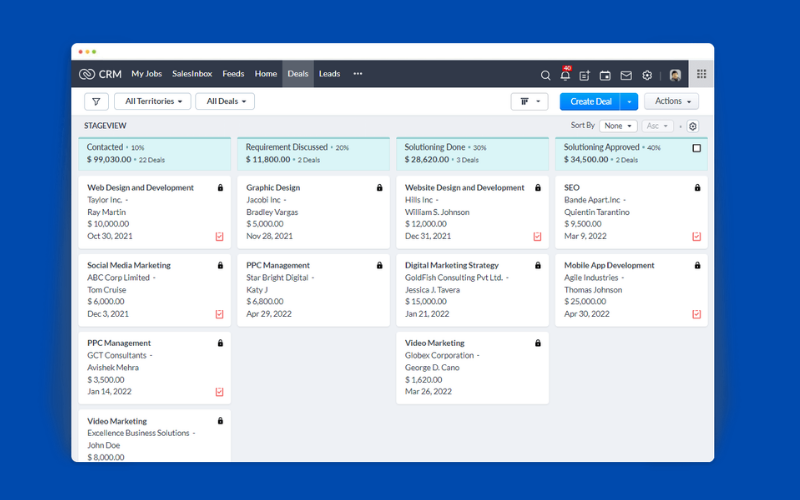Viewport: 800px width, 500px height.
Task: Open the SalesInbox tab
Action: (192, 74)
